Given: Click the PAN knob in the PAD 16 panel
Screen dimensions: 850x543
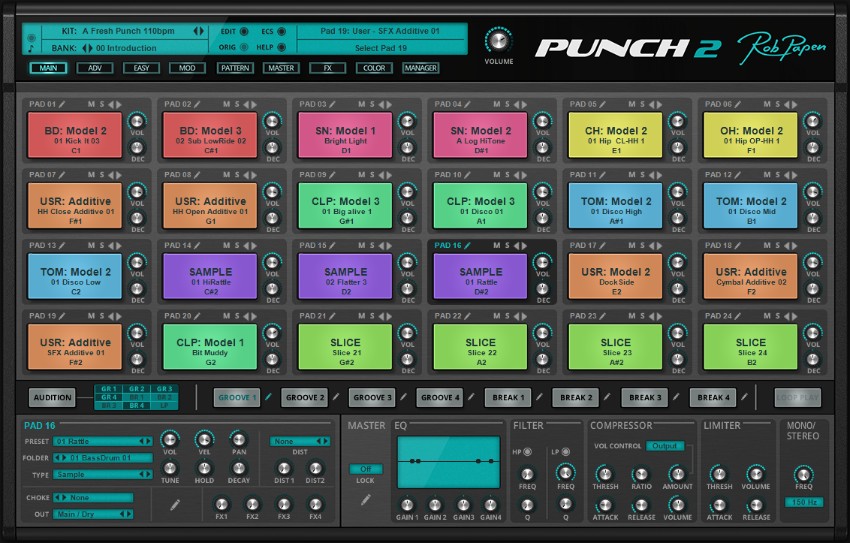Looking at the screenshot, I should click(239, 439).
